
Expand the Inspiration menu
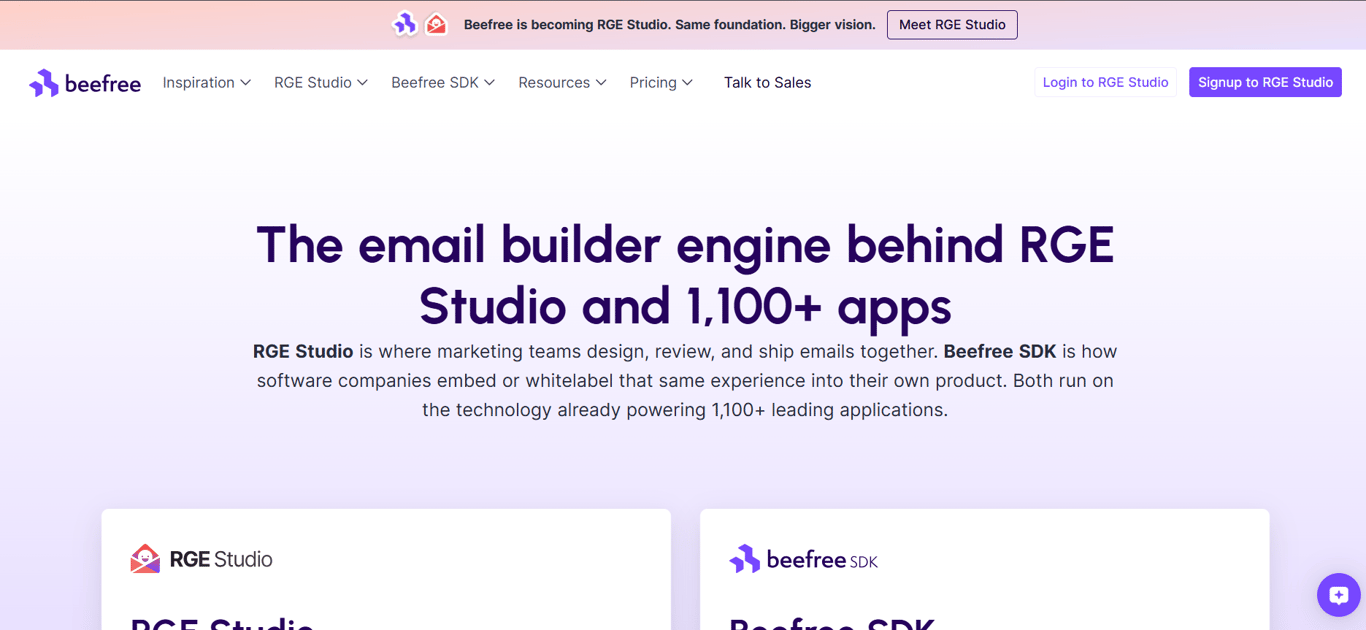(206, 83)
